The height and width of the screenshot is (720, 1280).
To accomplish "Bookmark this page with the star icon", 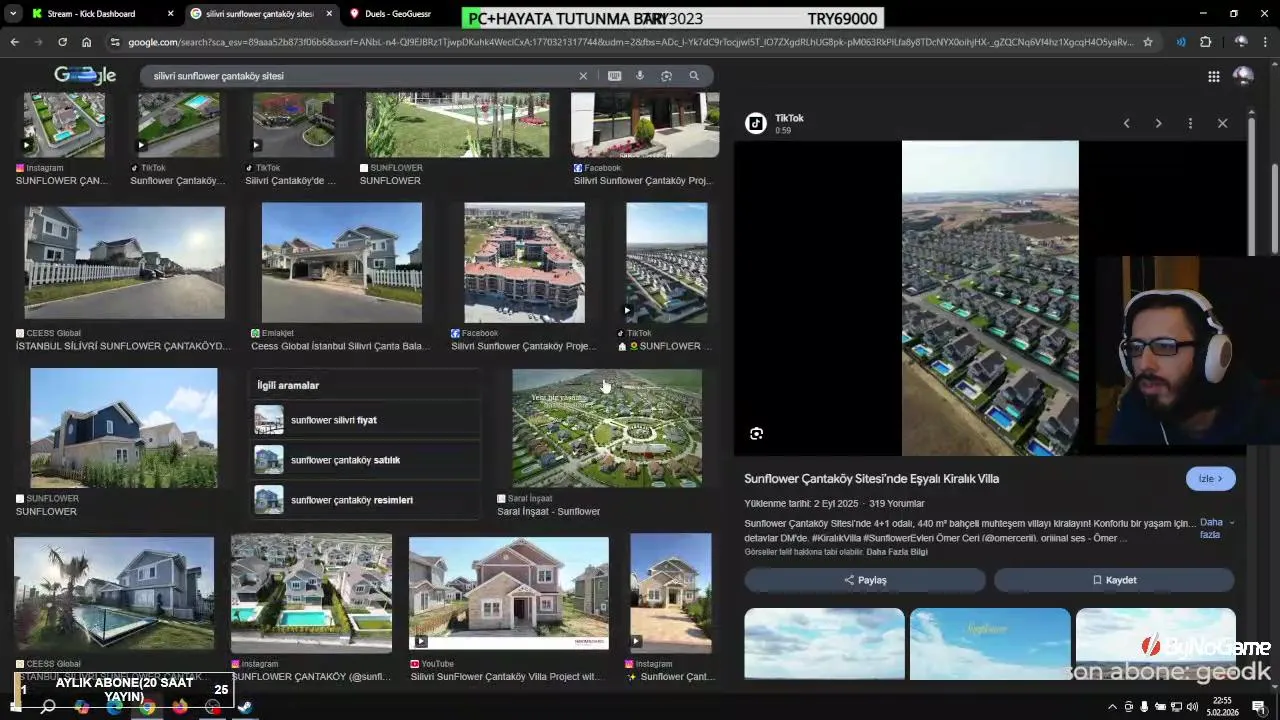I will tap(1147, 42).
